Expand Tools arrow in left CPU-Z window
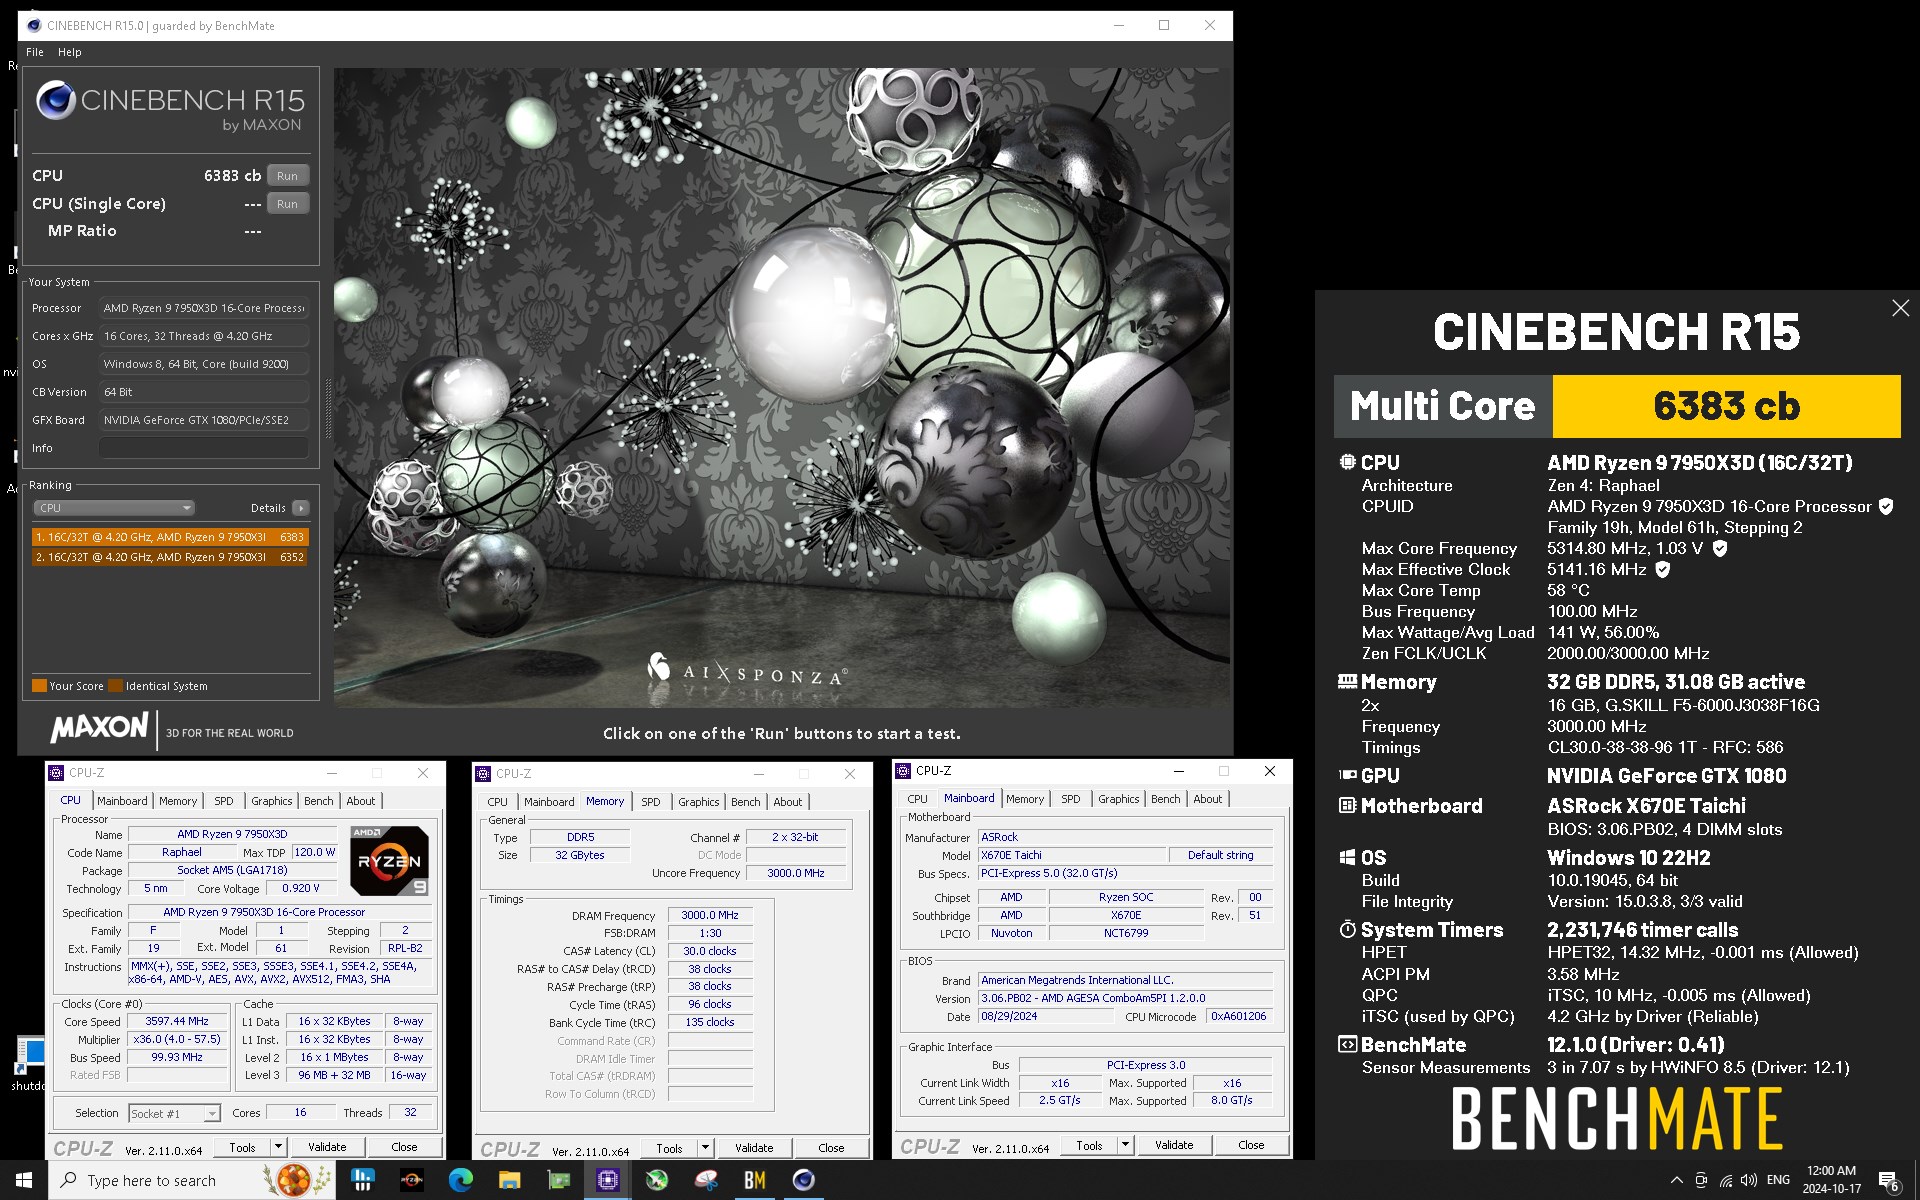Image resolution: width=1920 pixels, height=1200 pixels. point(279,1147)
